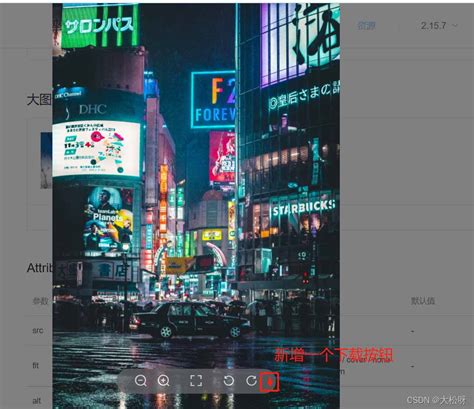Open the 资源 navigation link

coord(367,26)
